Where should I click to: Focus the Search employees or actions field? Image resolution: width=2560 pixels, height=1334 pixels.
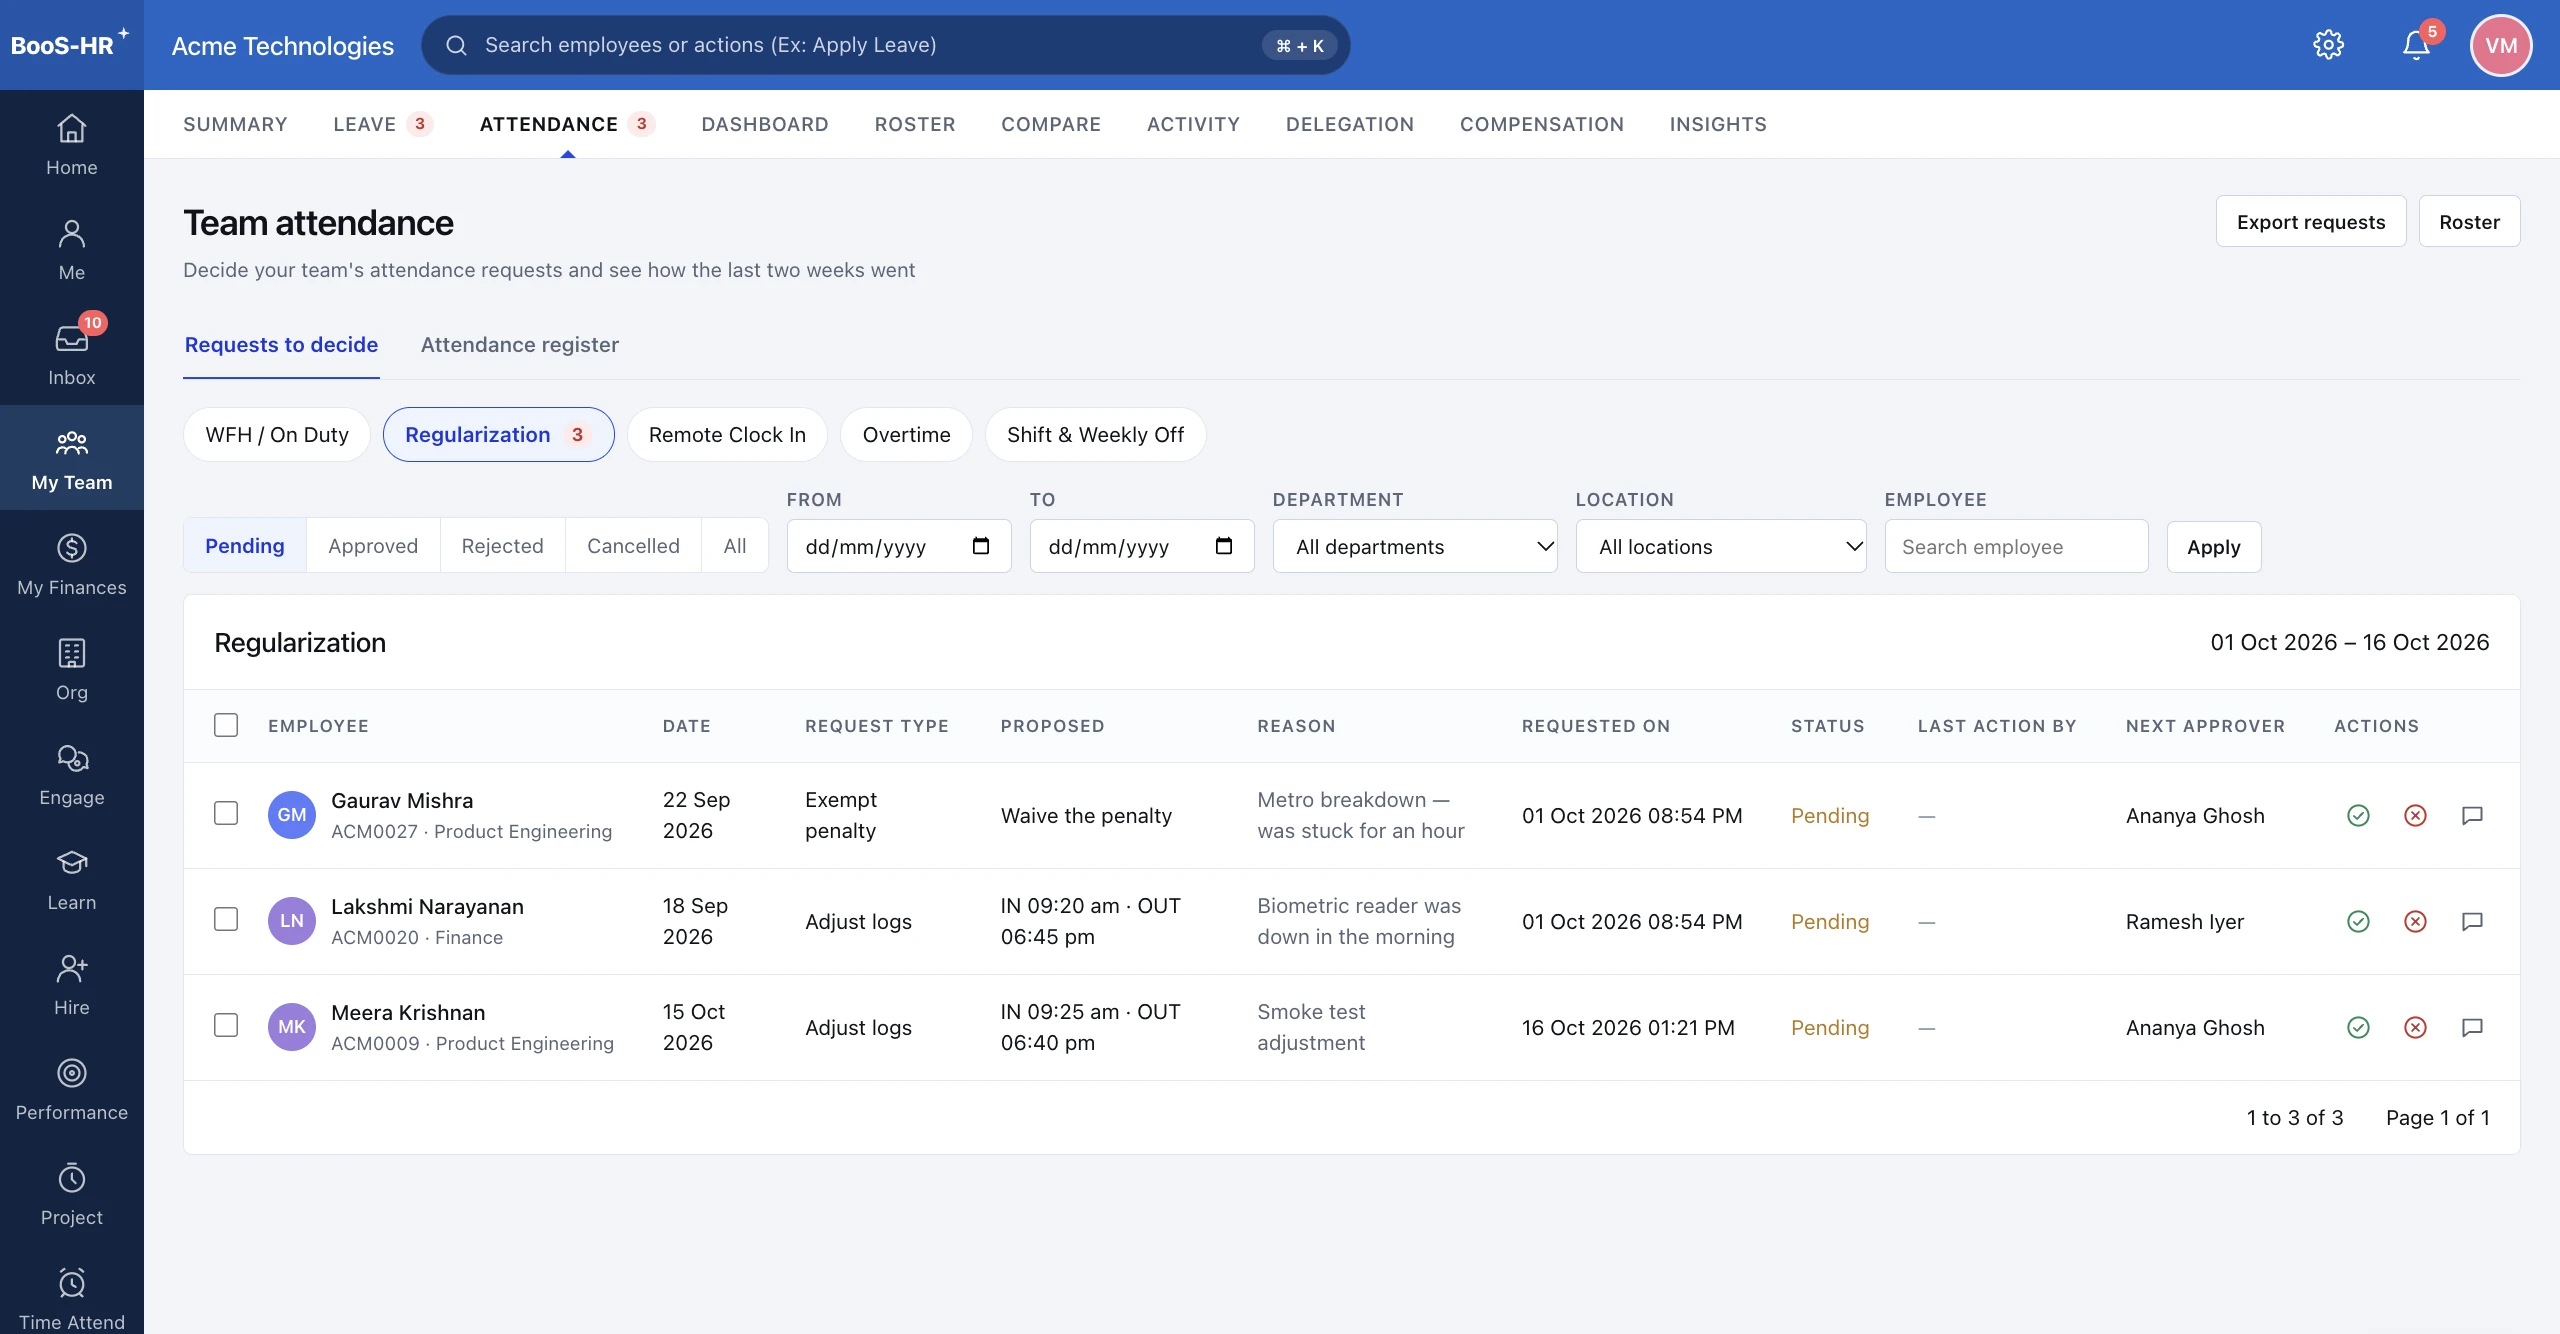tap(885, 45)
